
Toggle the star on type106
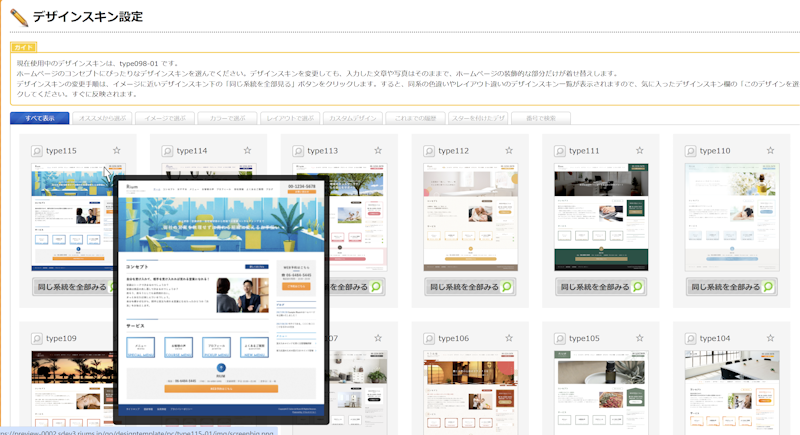click(x=509, y=338)
